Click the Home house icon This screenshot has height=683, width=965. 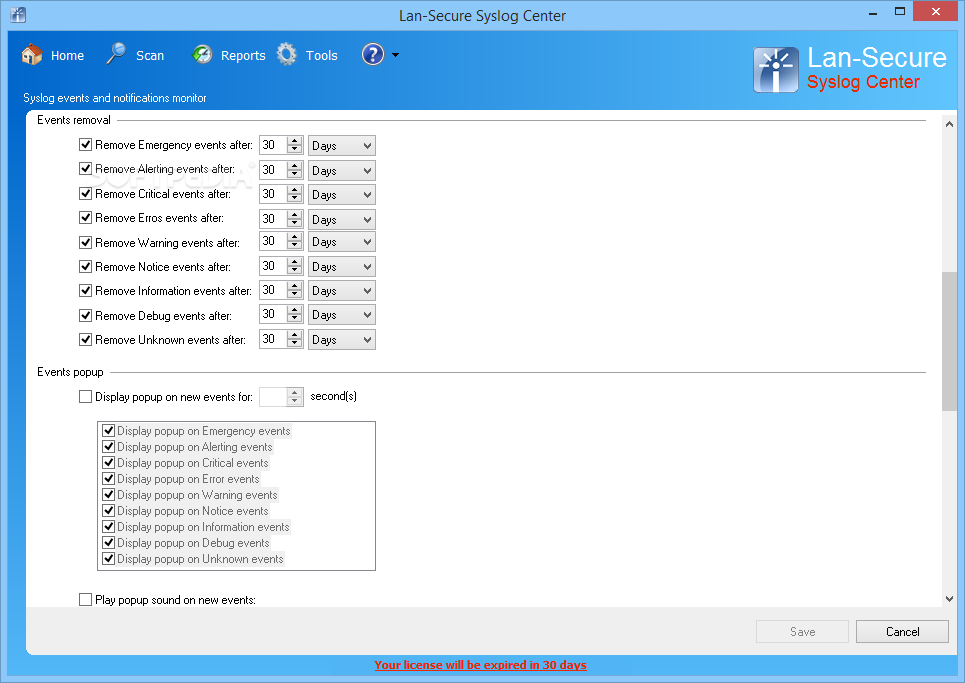32,55
